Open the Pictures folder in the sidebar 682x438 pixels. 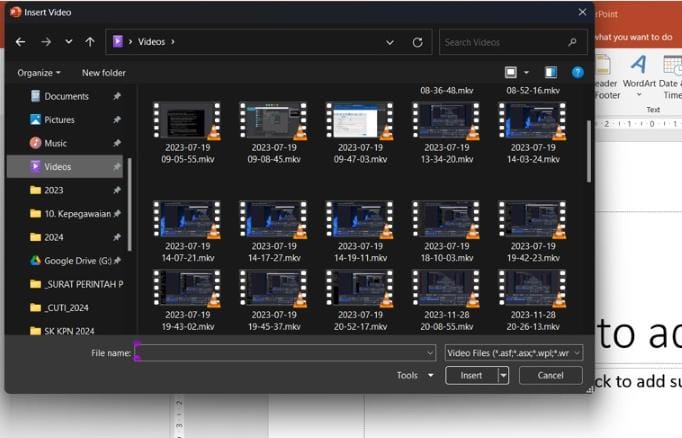click(59, 120)
